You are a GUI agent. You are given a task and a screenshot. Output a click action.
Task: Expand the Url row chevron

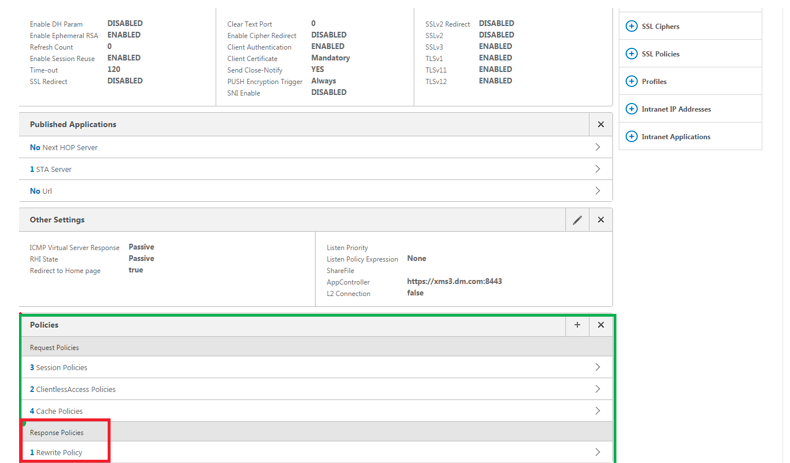coord(598,190)
